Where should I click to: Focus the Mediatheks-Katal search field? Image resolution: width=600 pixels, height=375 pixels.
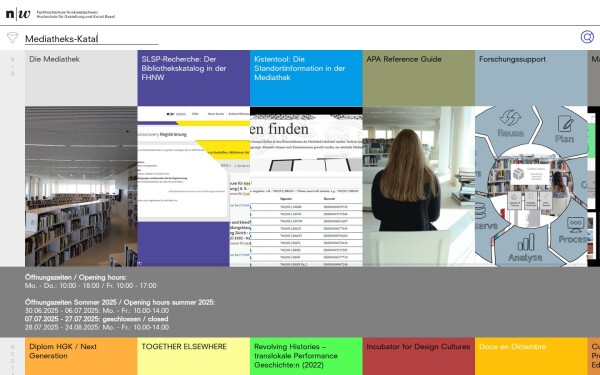click(91, 39)
